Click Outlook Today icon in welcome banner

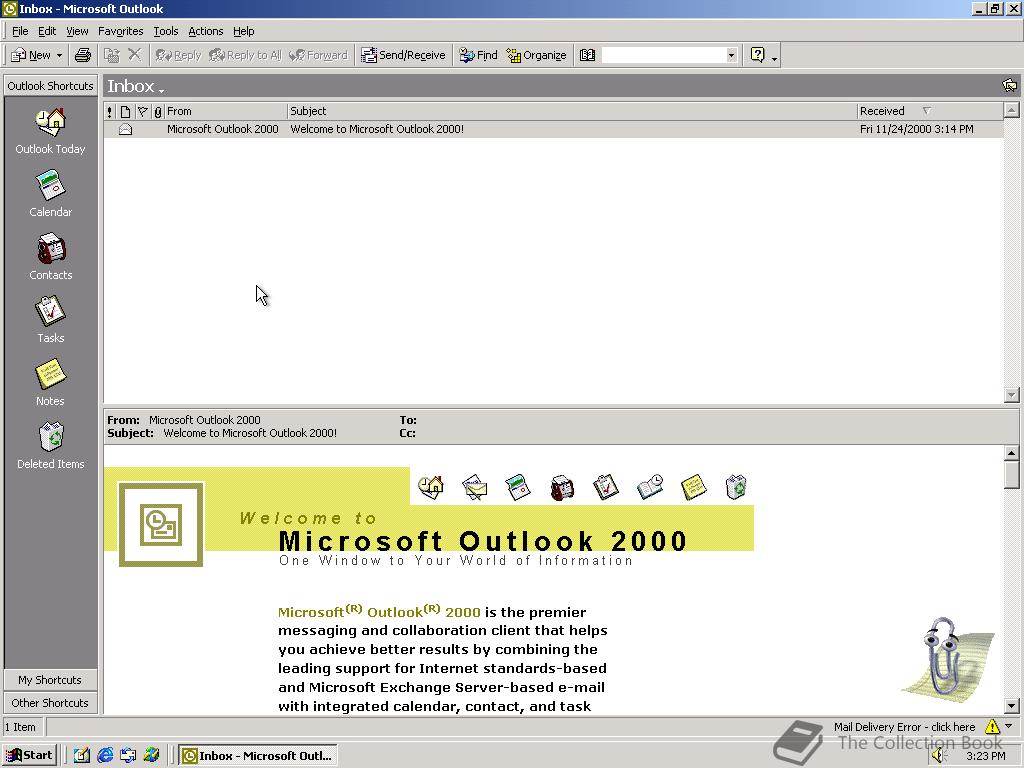(431, 487)
